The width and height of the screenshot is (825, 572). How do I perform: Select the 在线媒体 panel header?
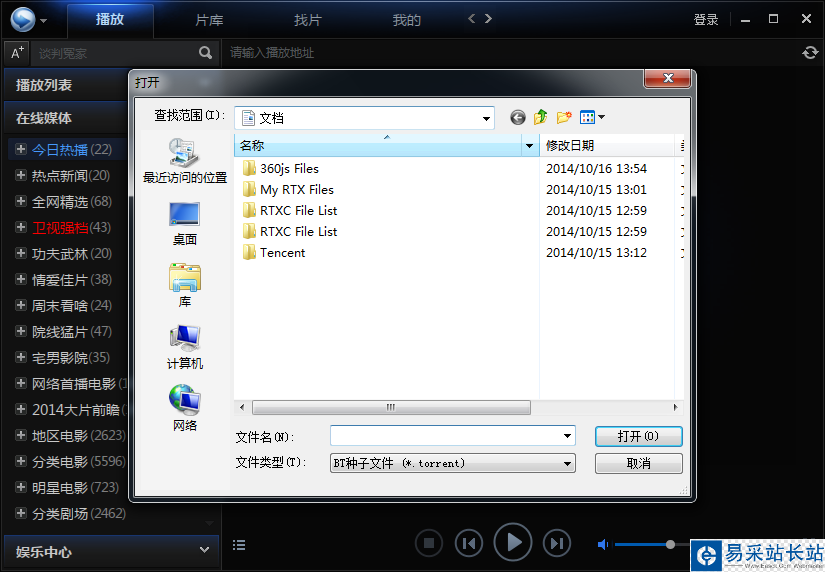[x=67, y=118]
